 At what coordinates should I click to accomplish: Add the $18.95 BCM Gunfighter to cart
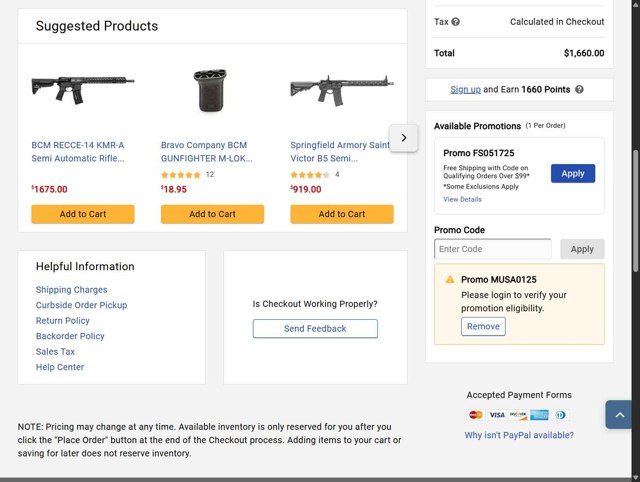pyautogui.click(x=212, y=214)
